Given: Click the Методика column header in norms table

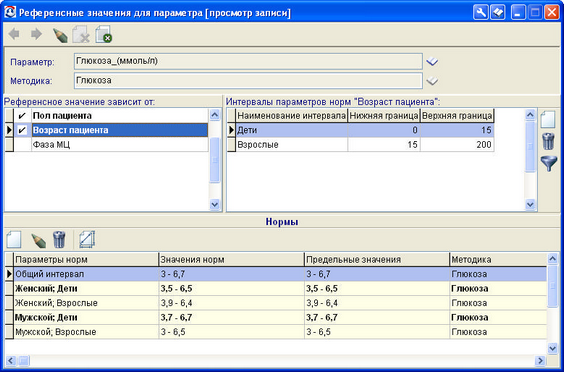Looking at the screenshot, I should (498, 259).
